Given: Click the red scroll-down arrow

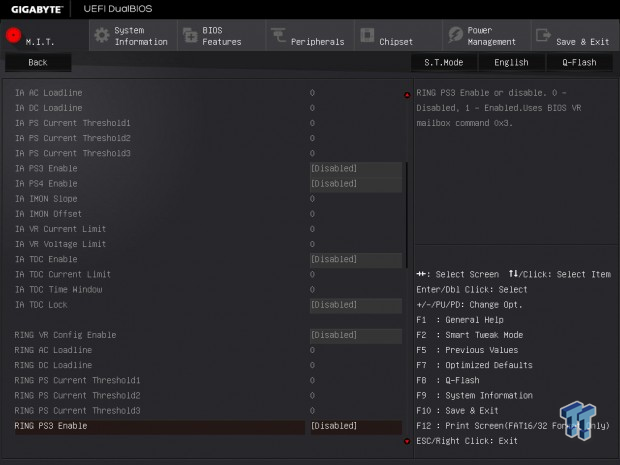Looking at the screenshot, I should click(x=407, y=441).
